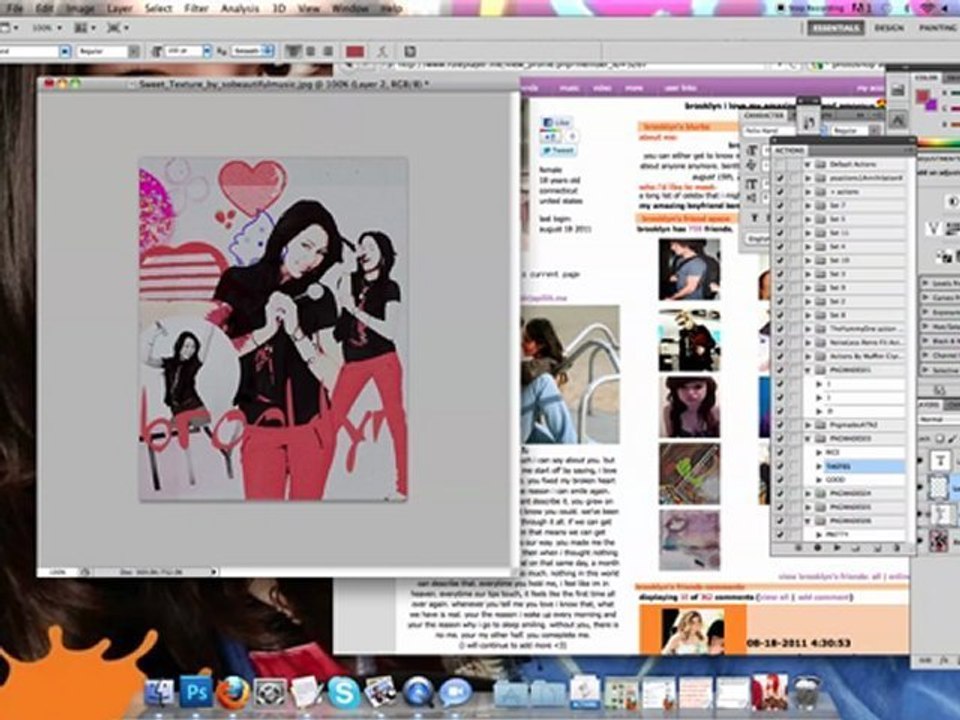This screenshot has height=720, width=960.
Task: Click the color spectrum ramp in Color panel
Action: (x=937, y=143)
